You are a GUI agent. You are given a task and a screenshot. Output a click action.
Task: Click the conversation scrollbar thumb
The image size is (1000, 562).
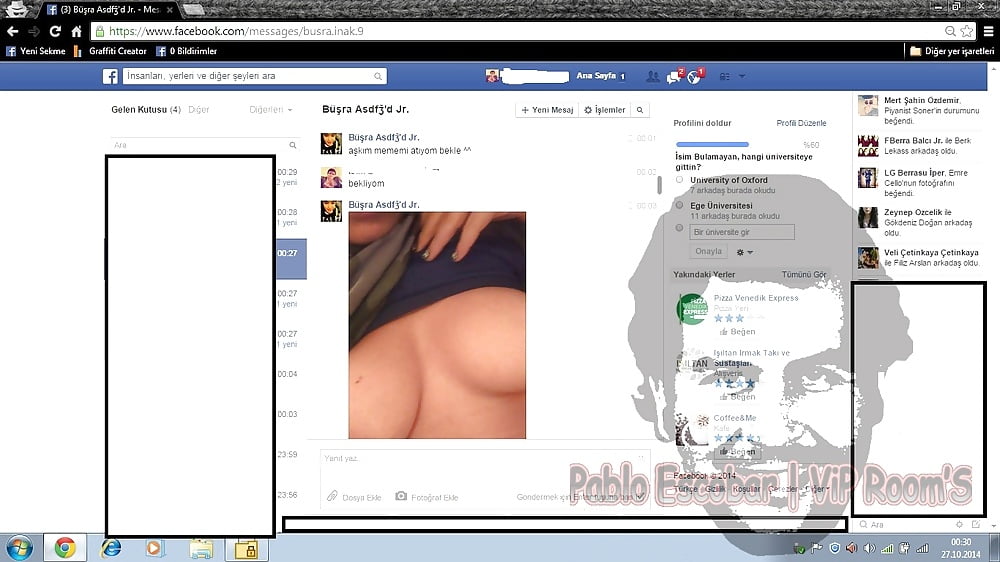pos(659,185)
